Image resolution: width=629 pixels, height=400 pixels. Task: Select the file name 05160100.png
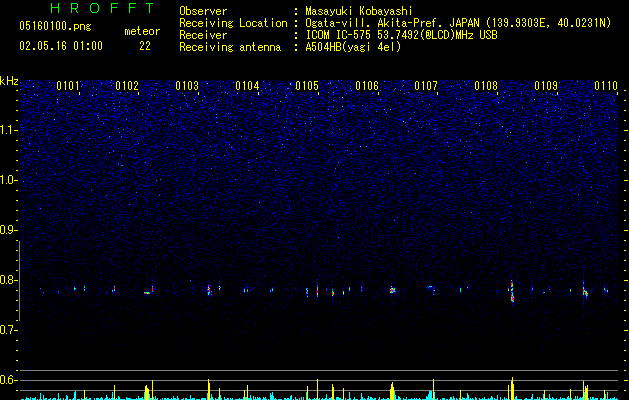(55, 27)
